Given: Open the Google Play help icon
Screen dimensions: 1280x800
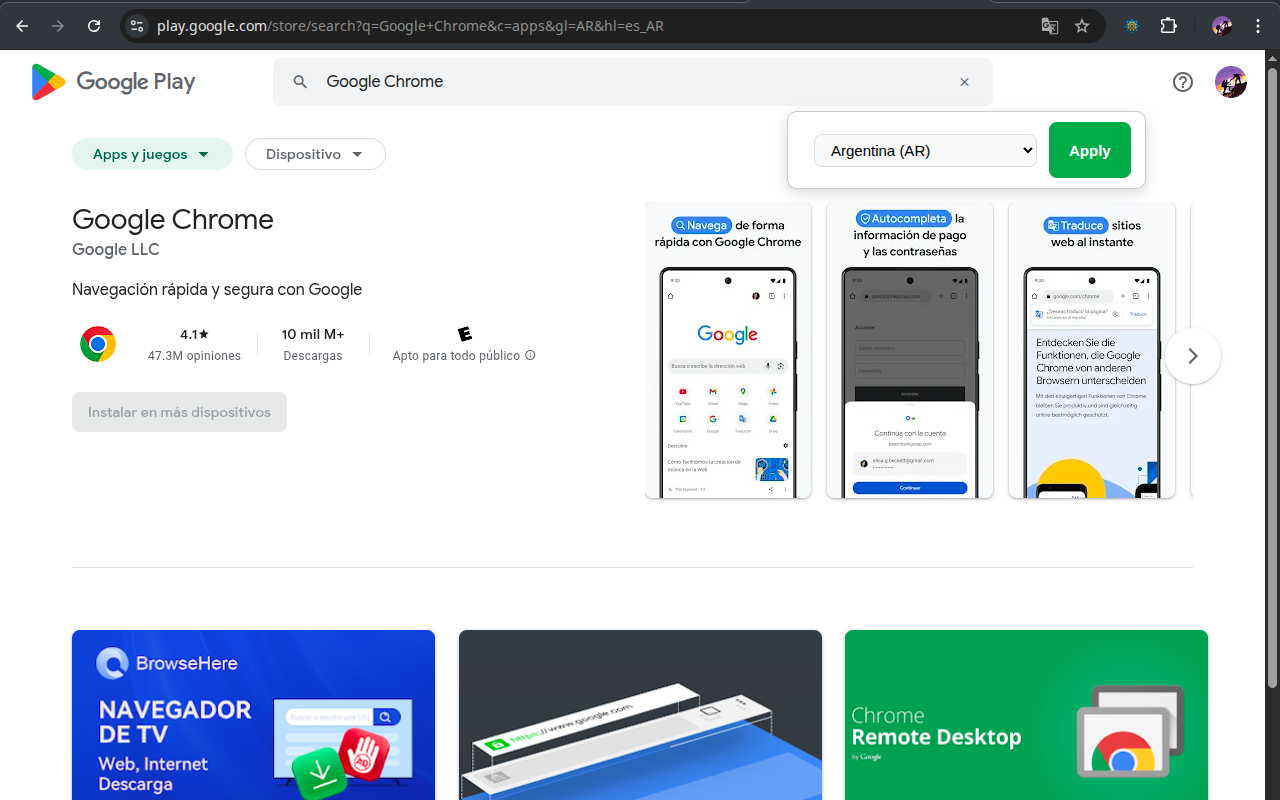Looking at the screenshot, I should [1183, 82].
